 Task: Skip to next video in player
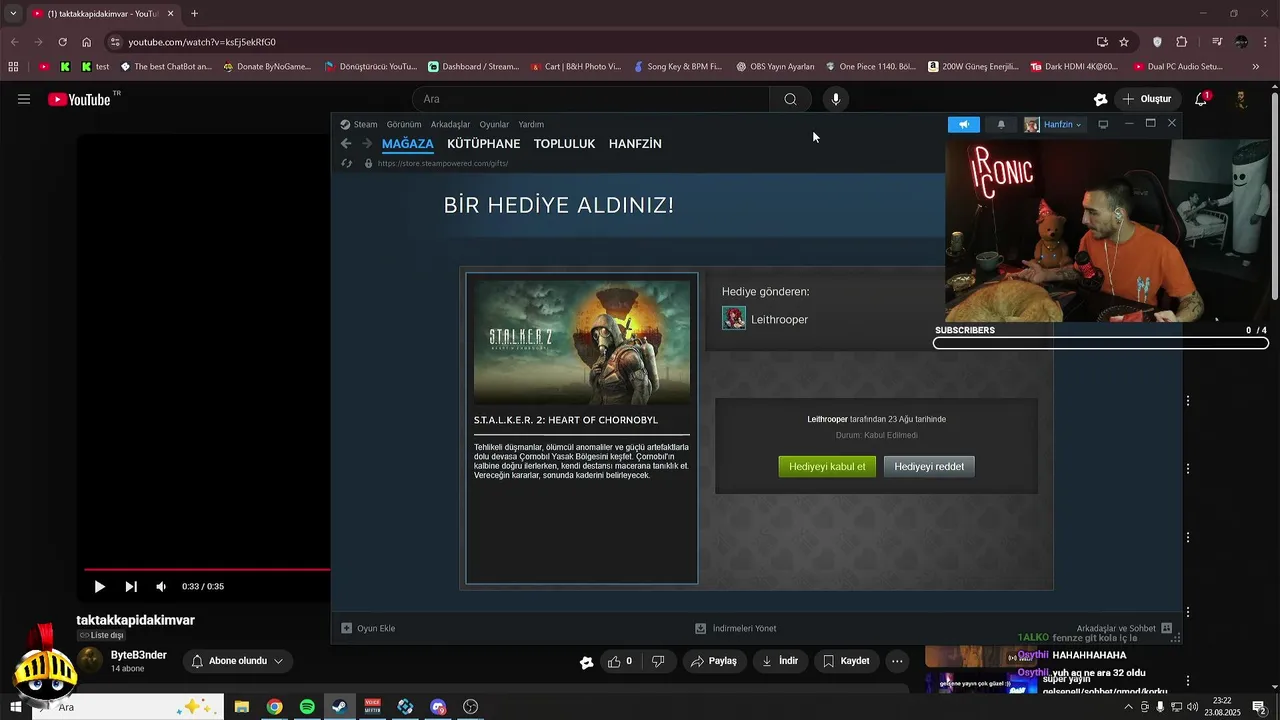point(131,587)
